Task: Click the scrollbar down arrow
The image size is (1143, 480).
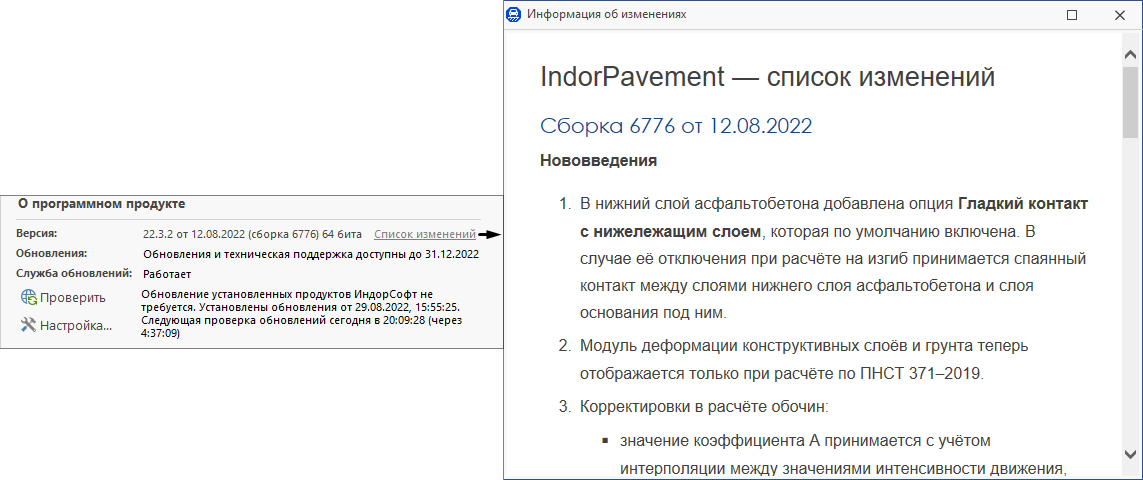Action: pos(1130,454)
